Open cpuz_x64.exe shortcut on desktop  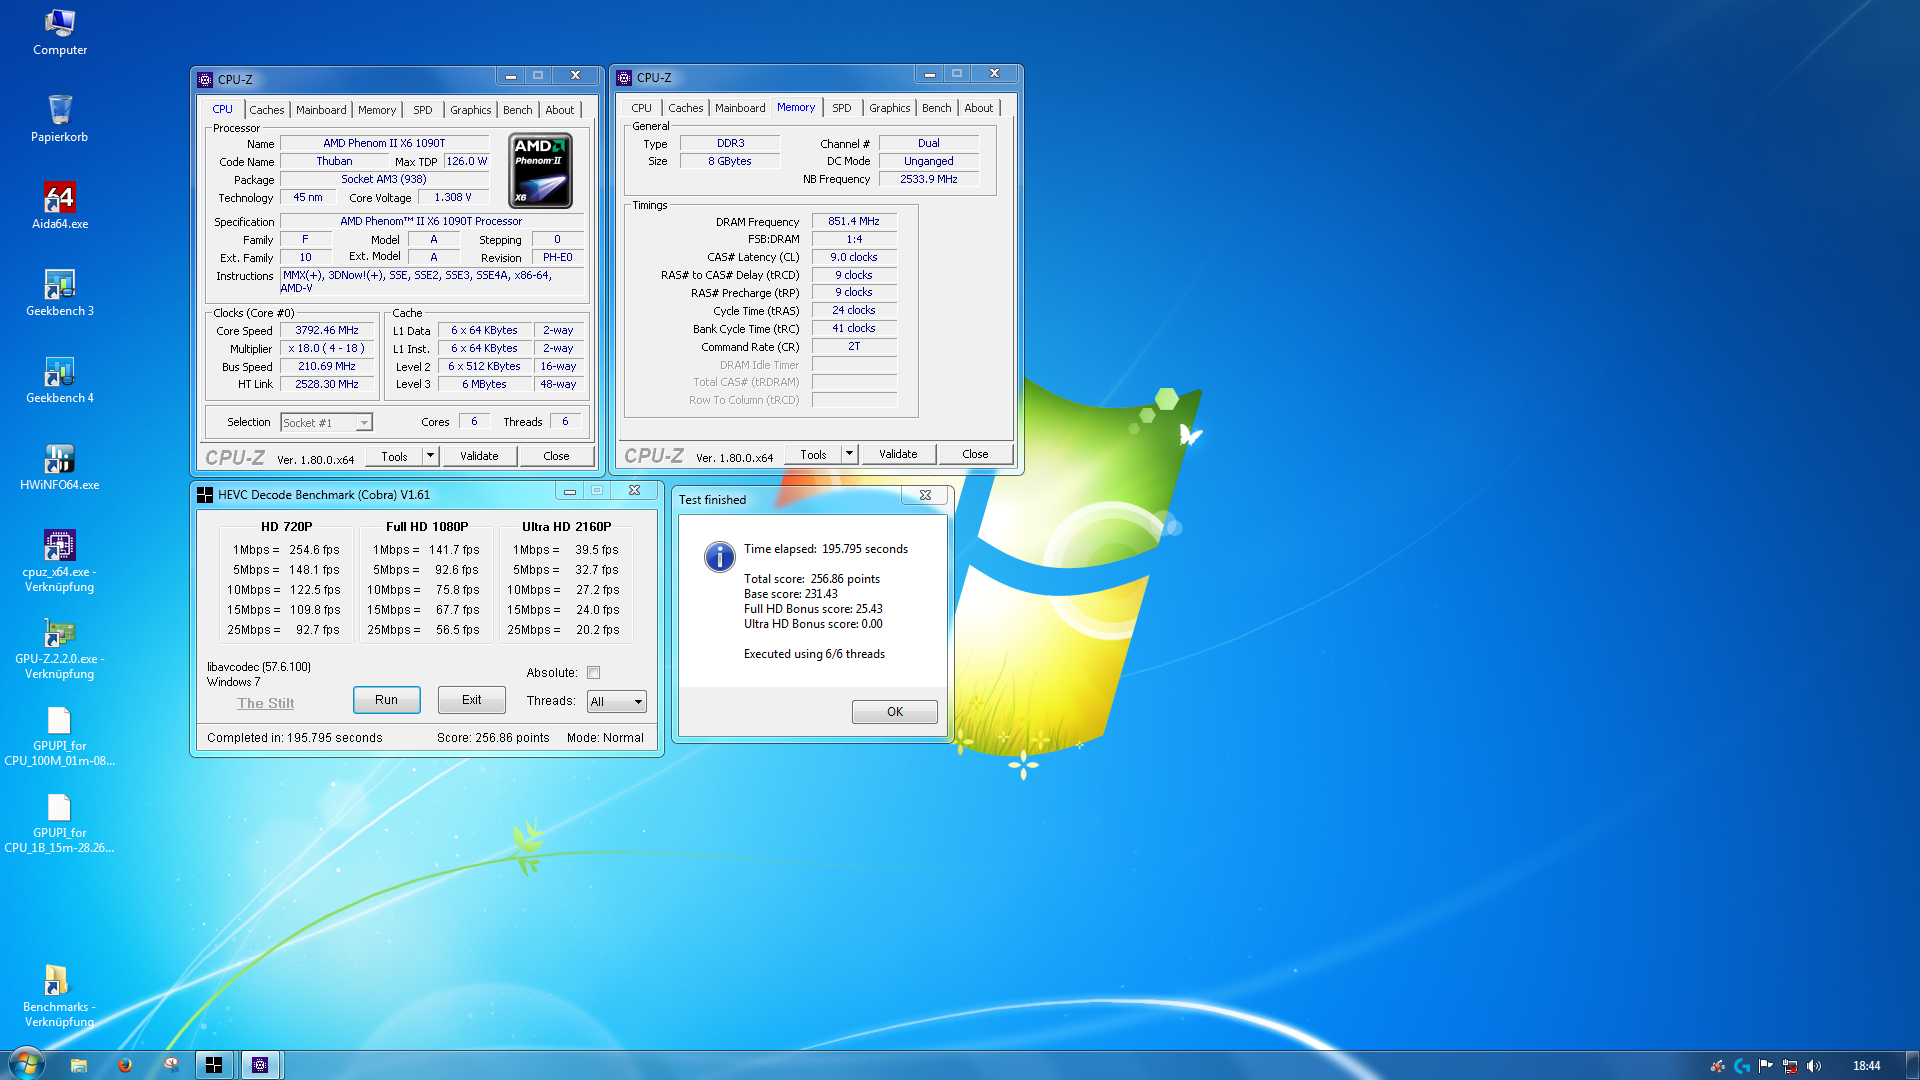coord(59,560)
